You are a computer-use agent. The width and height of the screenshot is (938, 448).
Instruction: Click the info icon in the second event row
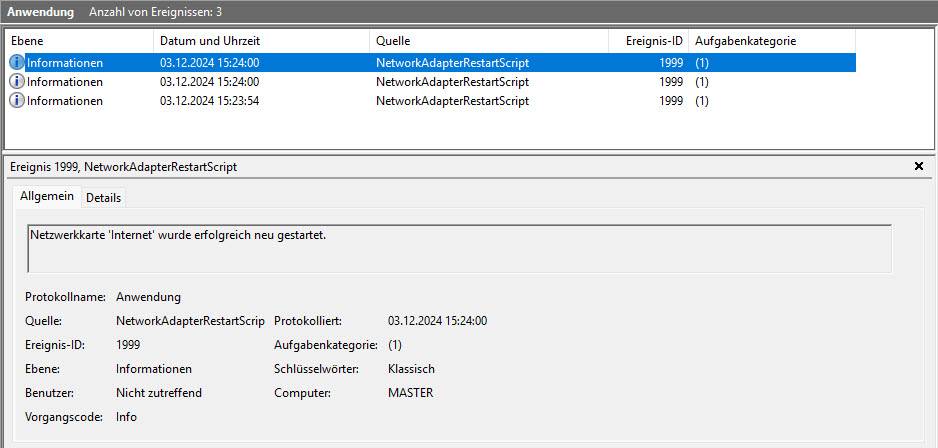(17, 82)
